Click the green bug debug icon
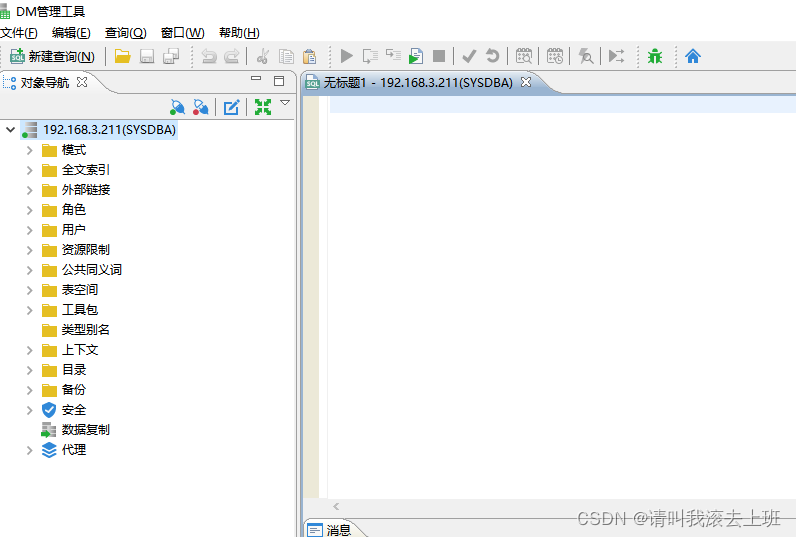The image size is (796, 537). click(655, 56)
